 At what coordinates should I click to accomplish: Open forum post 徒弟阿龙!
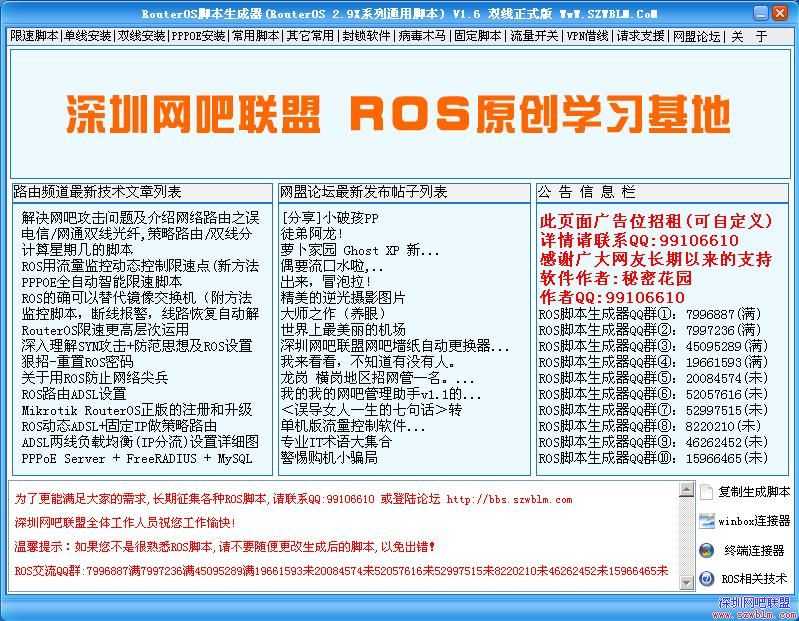[x=312, y=234]
